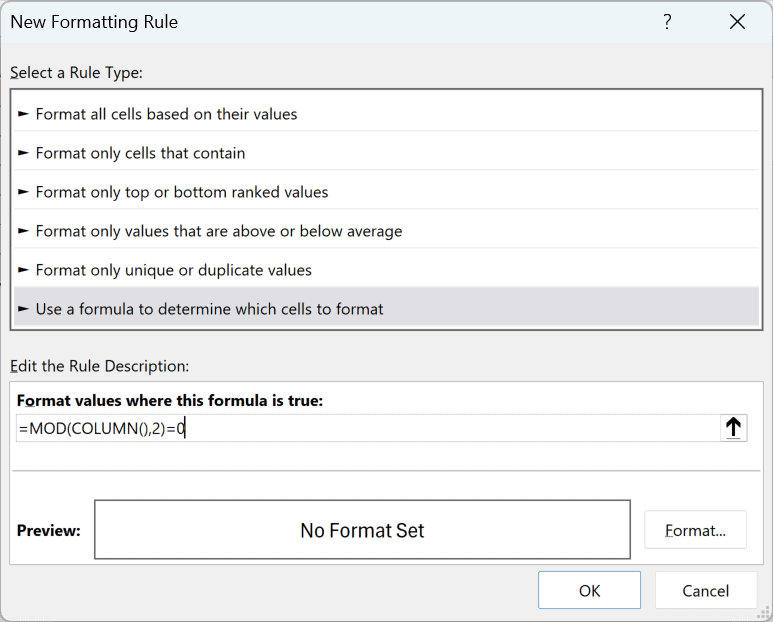Cancel the new formatting rule
This screenshot has width=773, height=622.
coord(705,590)
